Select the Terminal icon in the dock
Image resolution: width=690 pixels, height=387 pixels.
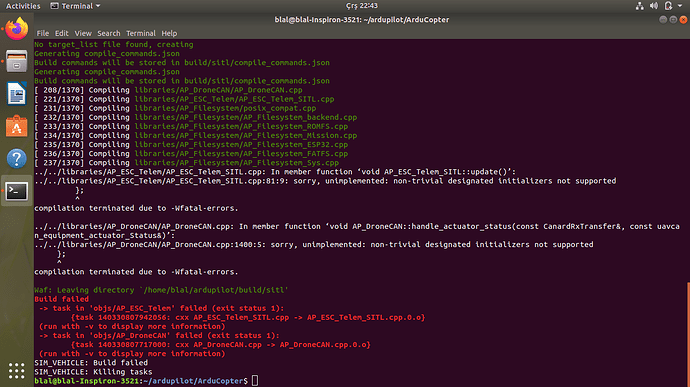pyautogui.click(x=16, y=191)
